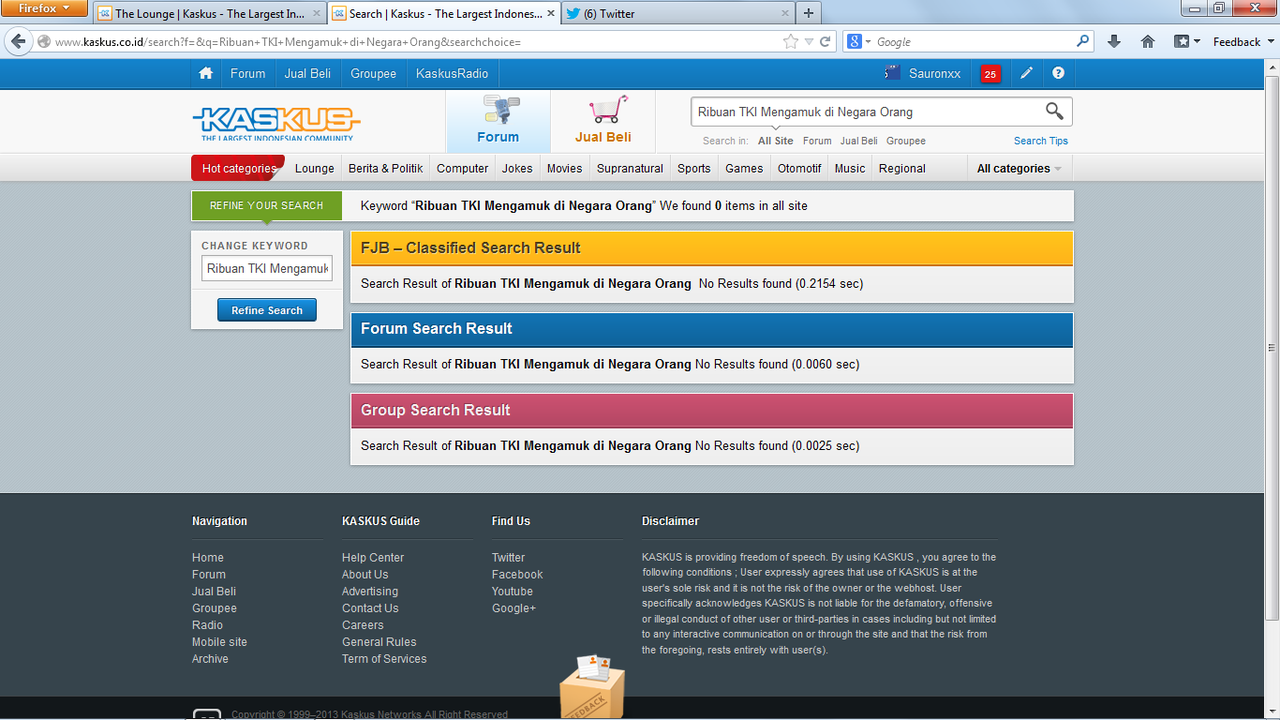The width and height of the screenshot is (1280, 720).
Task: Click the Kaskus home icon in top bar
Action: (x=206, y=73)
